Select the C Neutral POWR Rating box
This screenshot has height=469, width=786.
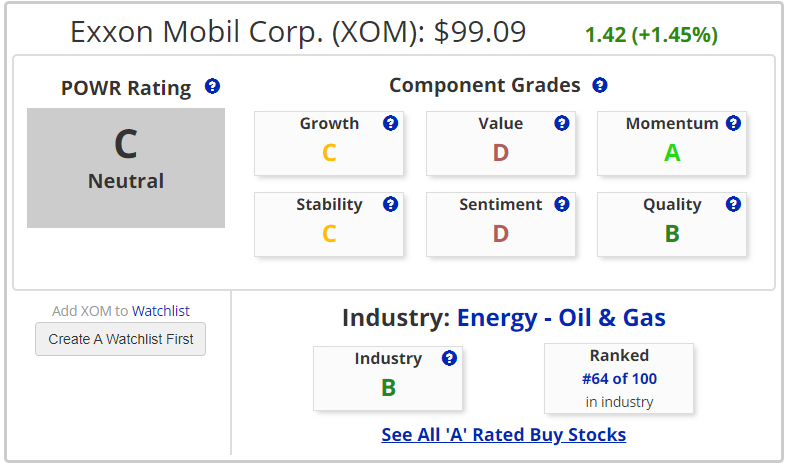[126, 168]
